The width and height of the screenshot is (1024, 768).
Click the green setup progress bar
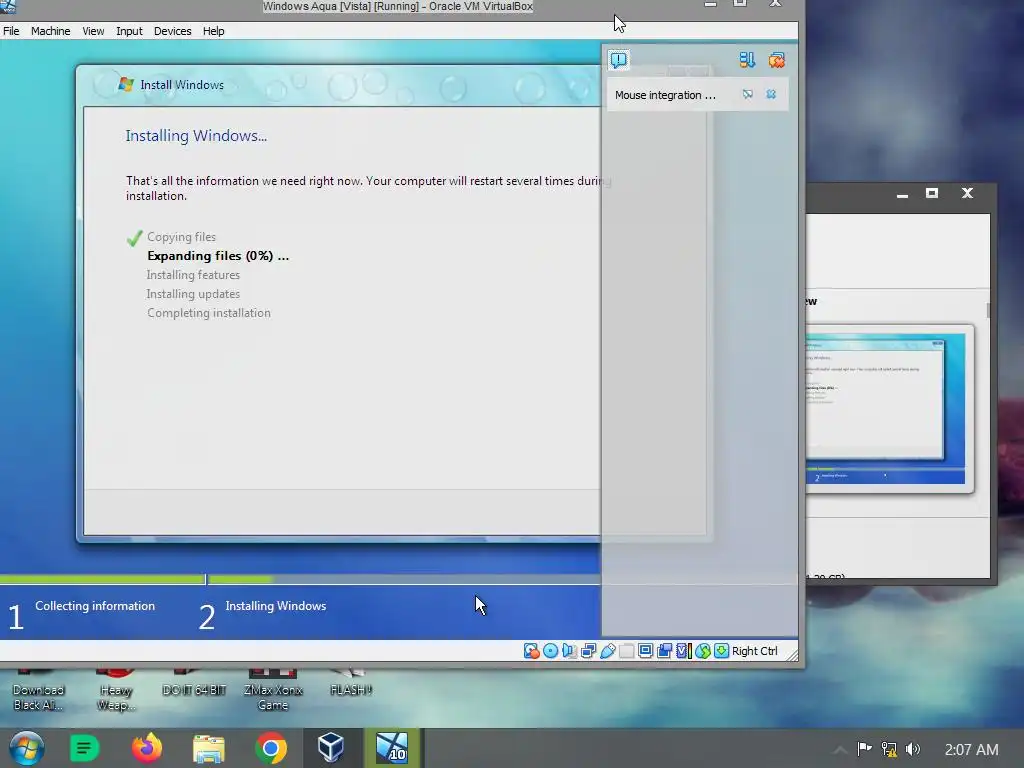[x=136, y=579]
